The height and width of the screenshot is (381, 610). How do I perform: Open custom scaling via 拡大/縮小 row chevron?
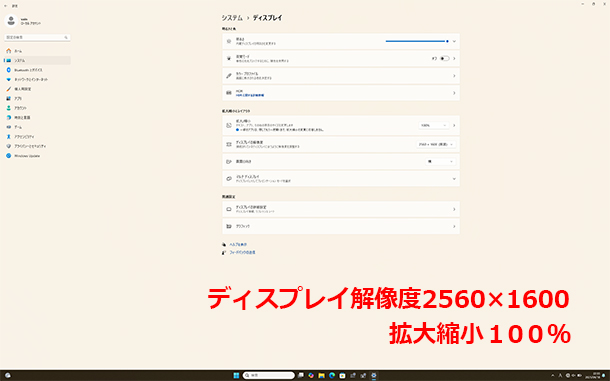[x=454, y=125]
